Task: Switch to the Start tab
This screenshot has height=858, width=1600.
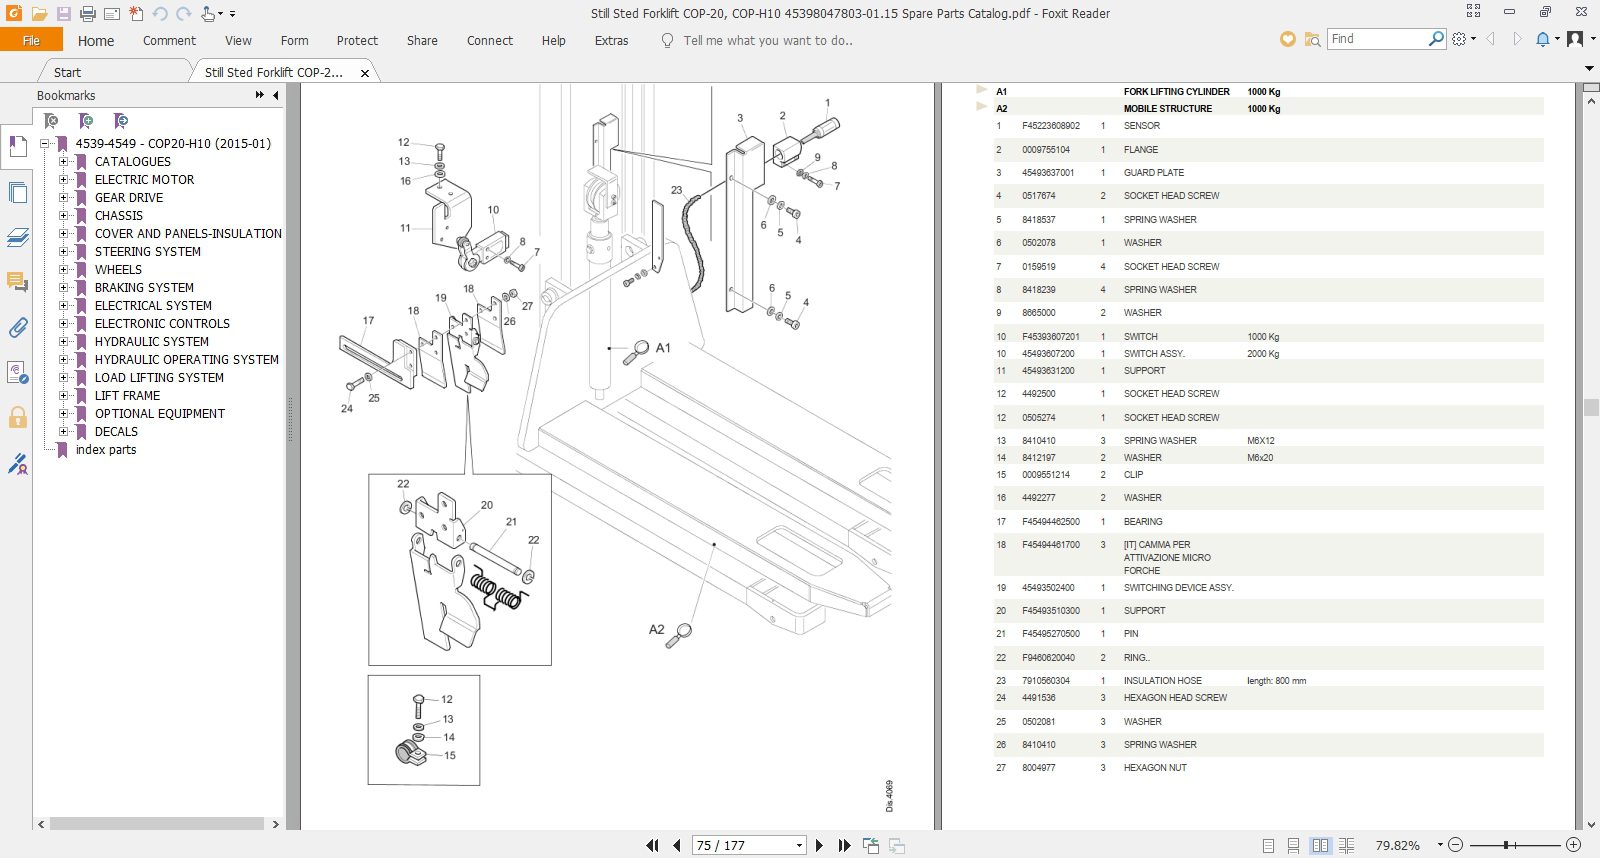Action: (x=67, y=72)
